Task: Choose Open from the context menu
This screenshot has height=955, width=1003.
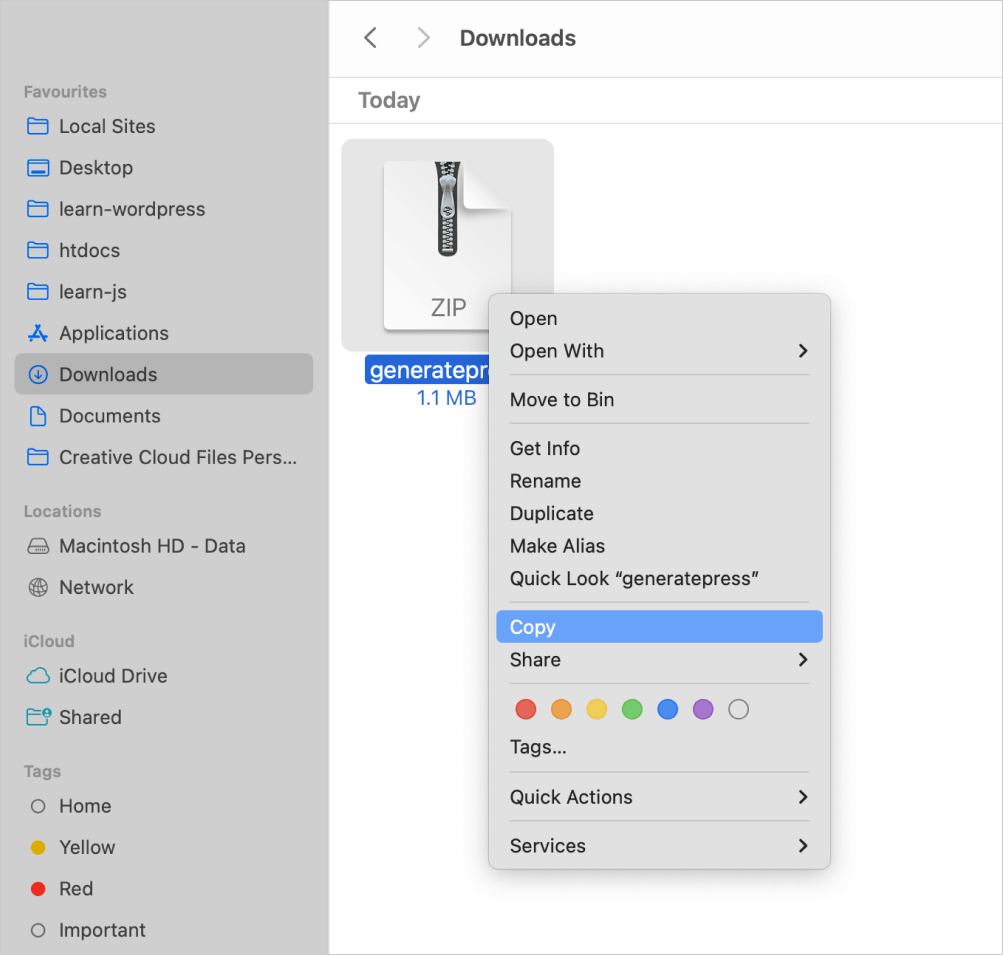Action: (x=659, y=319)
